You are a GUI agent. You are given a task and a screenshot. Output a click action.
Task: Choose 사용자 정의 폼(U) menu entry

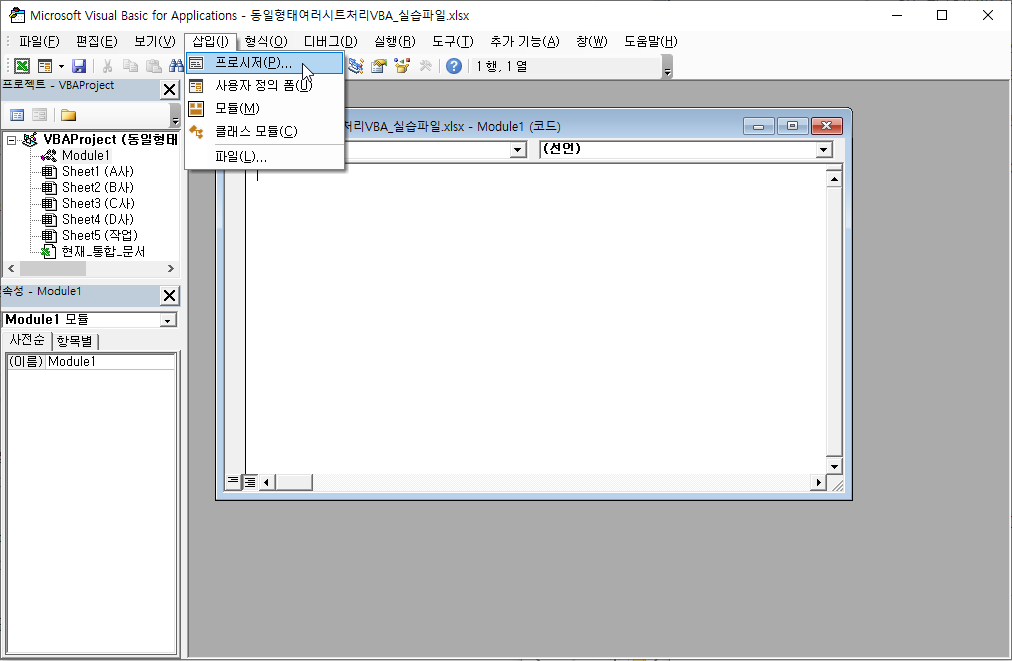point(265,85)
